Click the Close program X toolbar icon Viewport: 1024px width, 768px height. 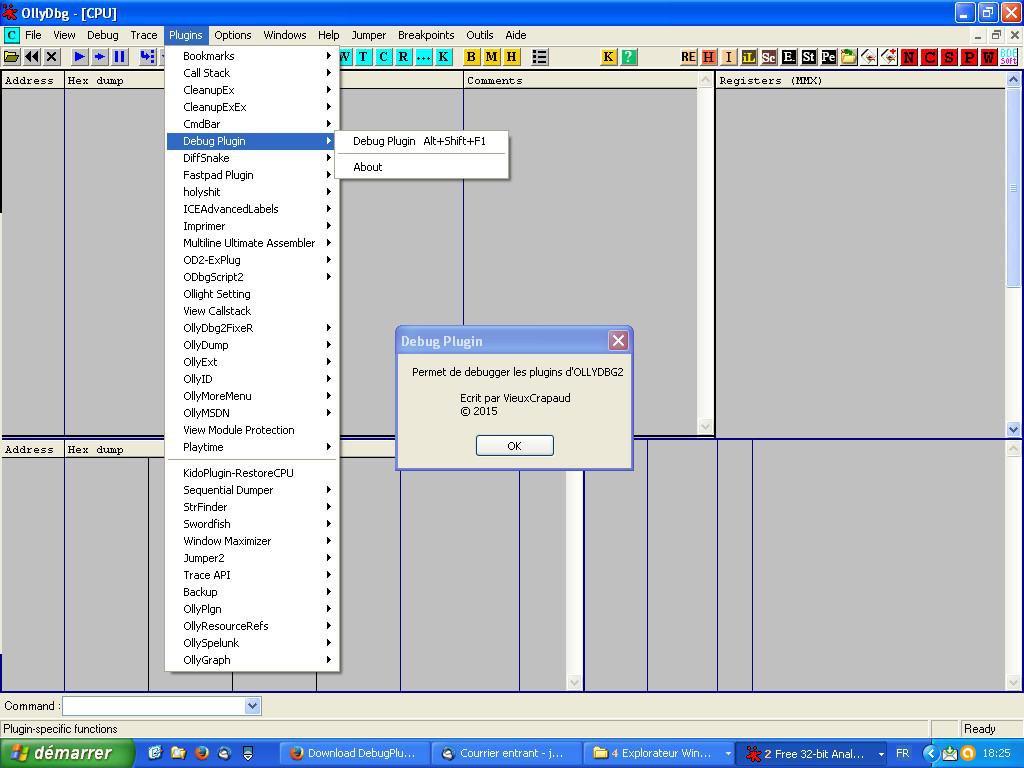(x=52, y=57)
